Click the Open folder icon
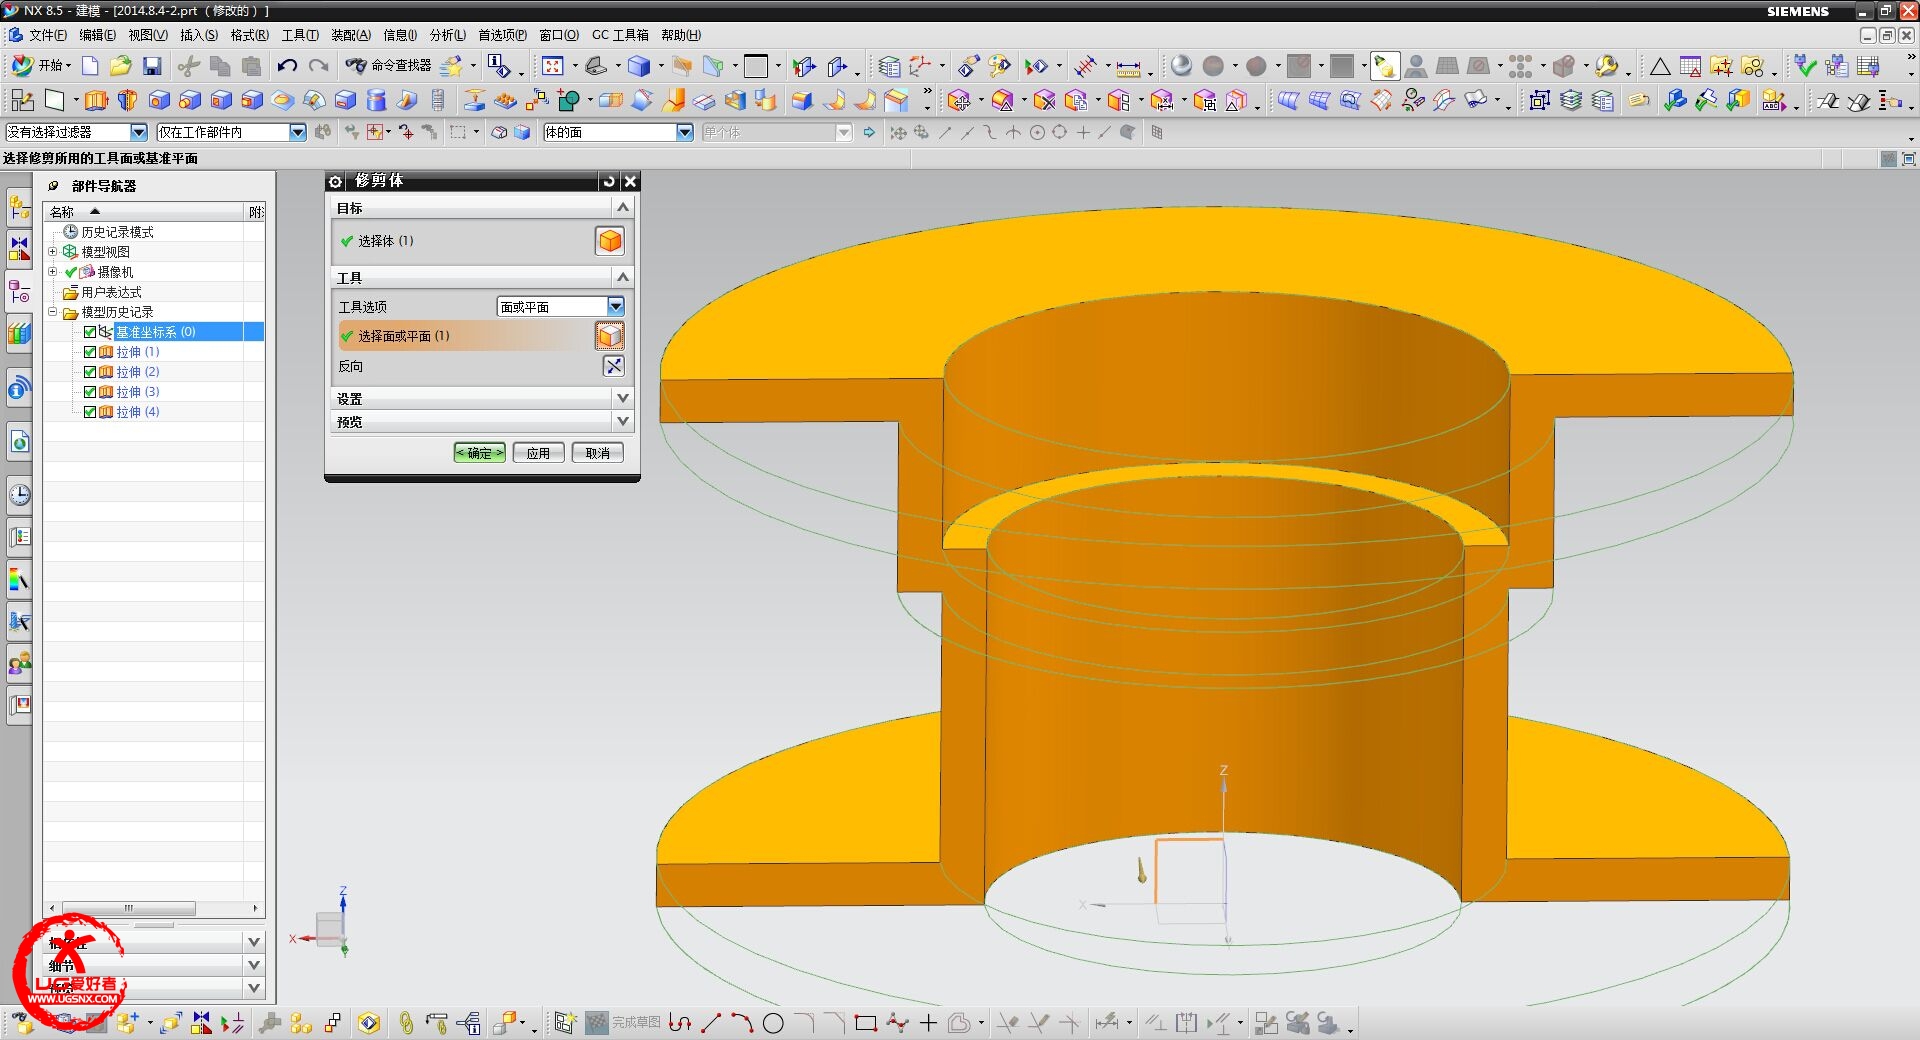This screenshot has width=1920, height=1040. [121, 66]
